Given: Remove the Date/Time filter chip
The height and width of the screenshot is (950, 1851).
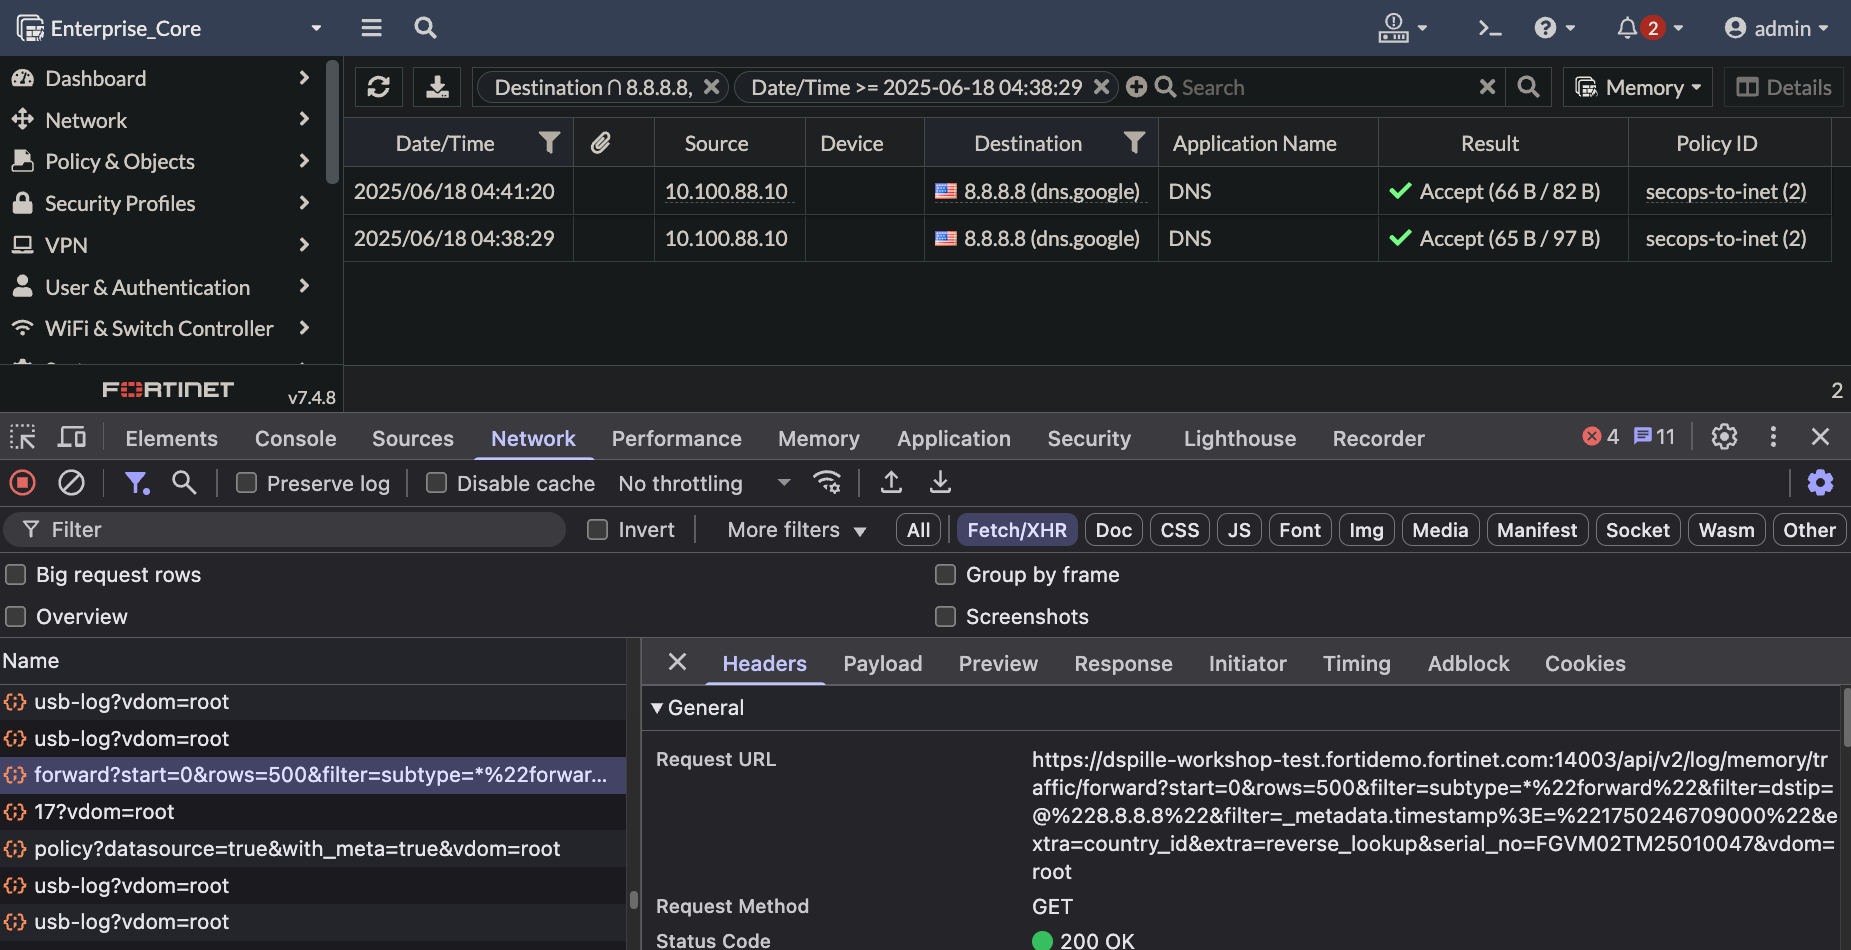Looking at the screenshot, I should click(x=1101, y=87).
